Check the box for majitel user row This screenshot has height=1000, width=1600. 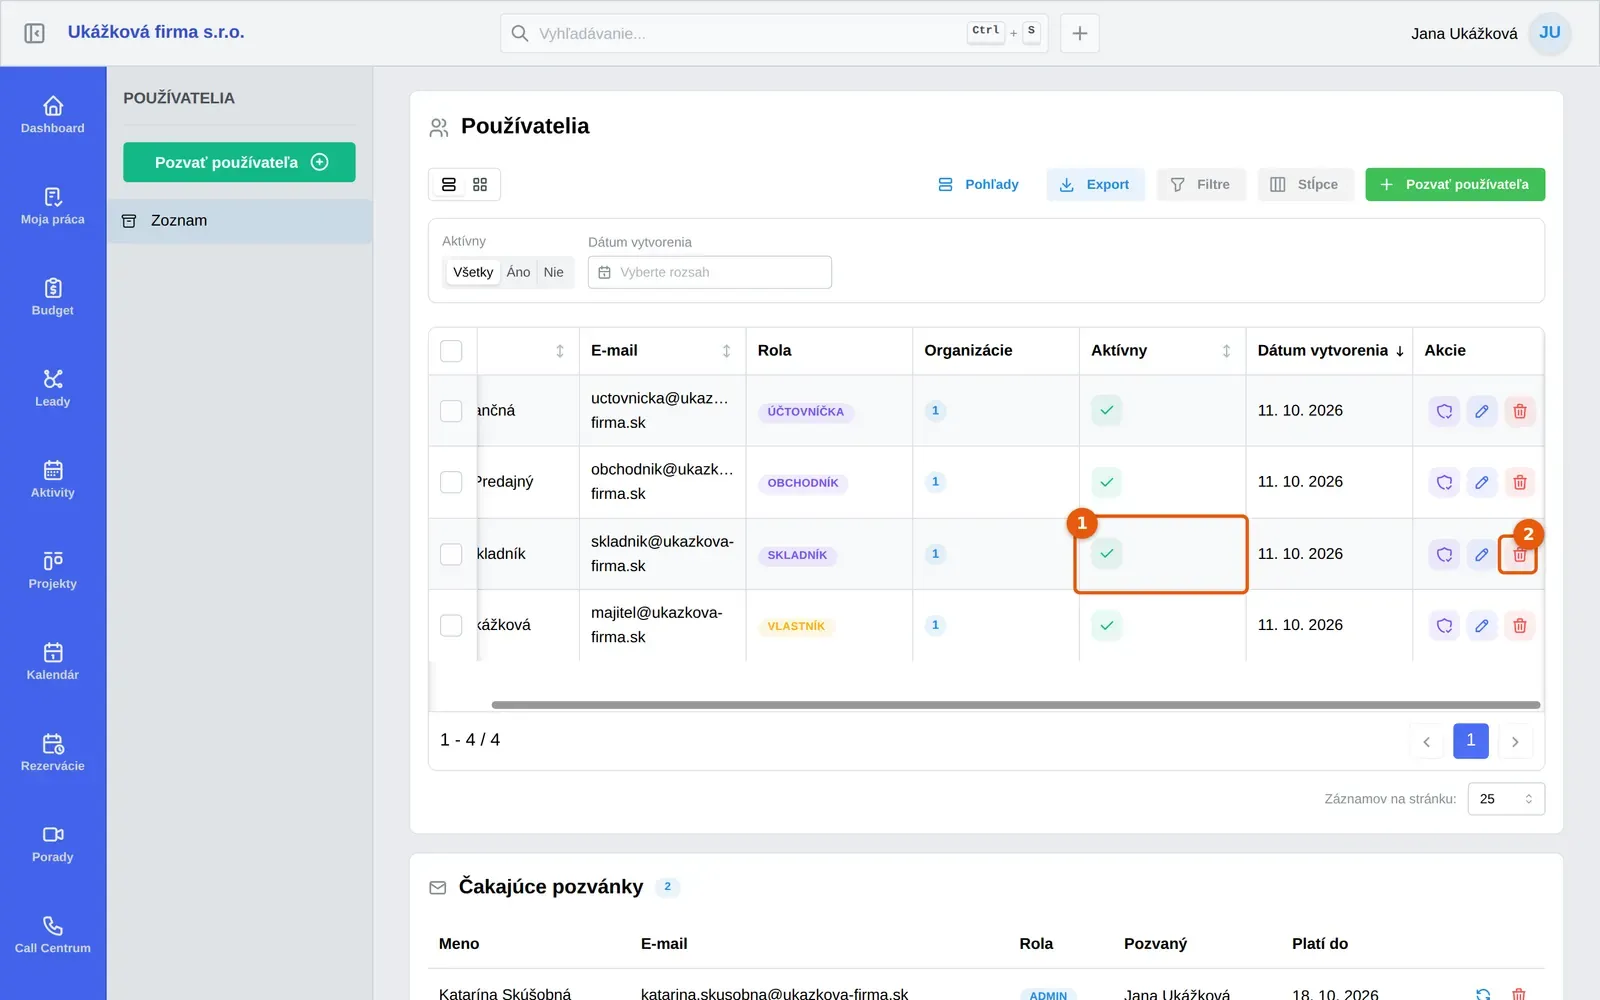click(x=451, y=626)
